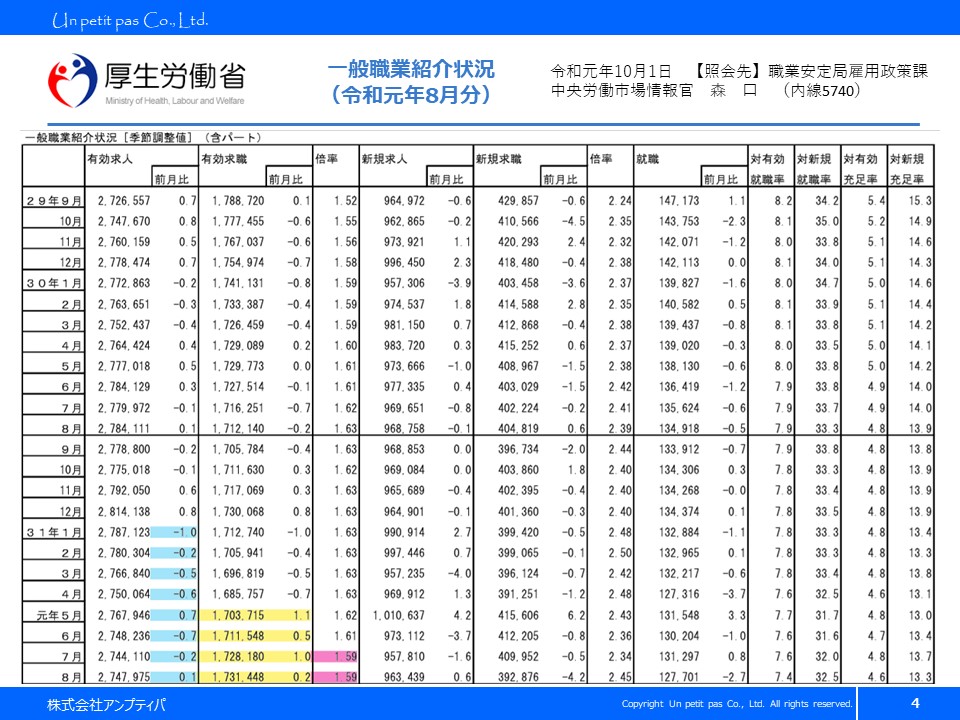This screenshot has width=960, height=720.
Task: Click the 厚生労働省 ministry logo
Action: tap(147, 80)
